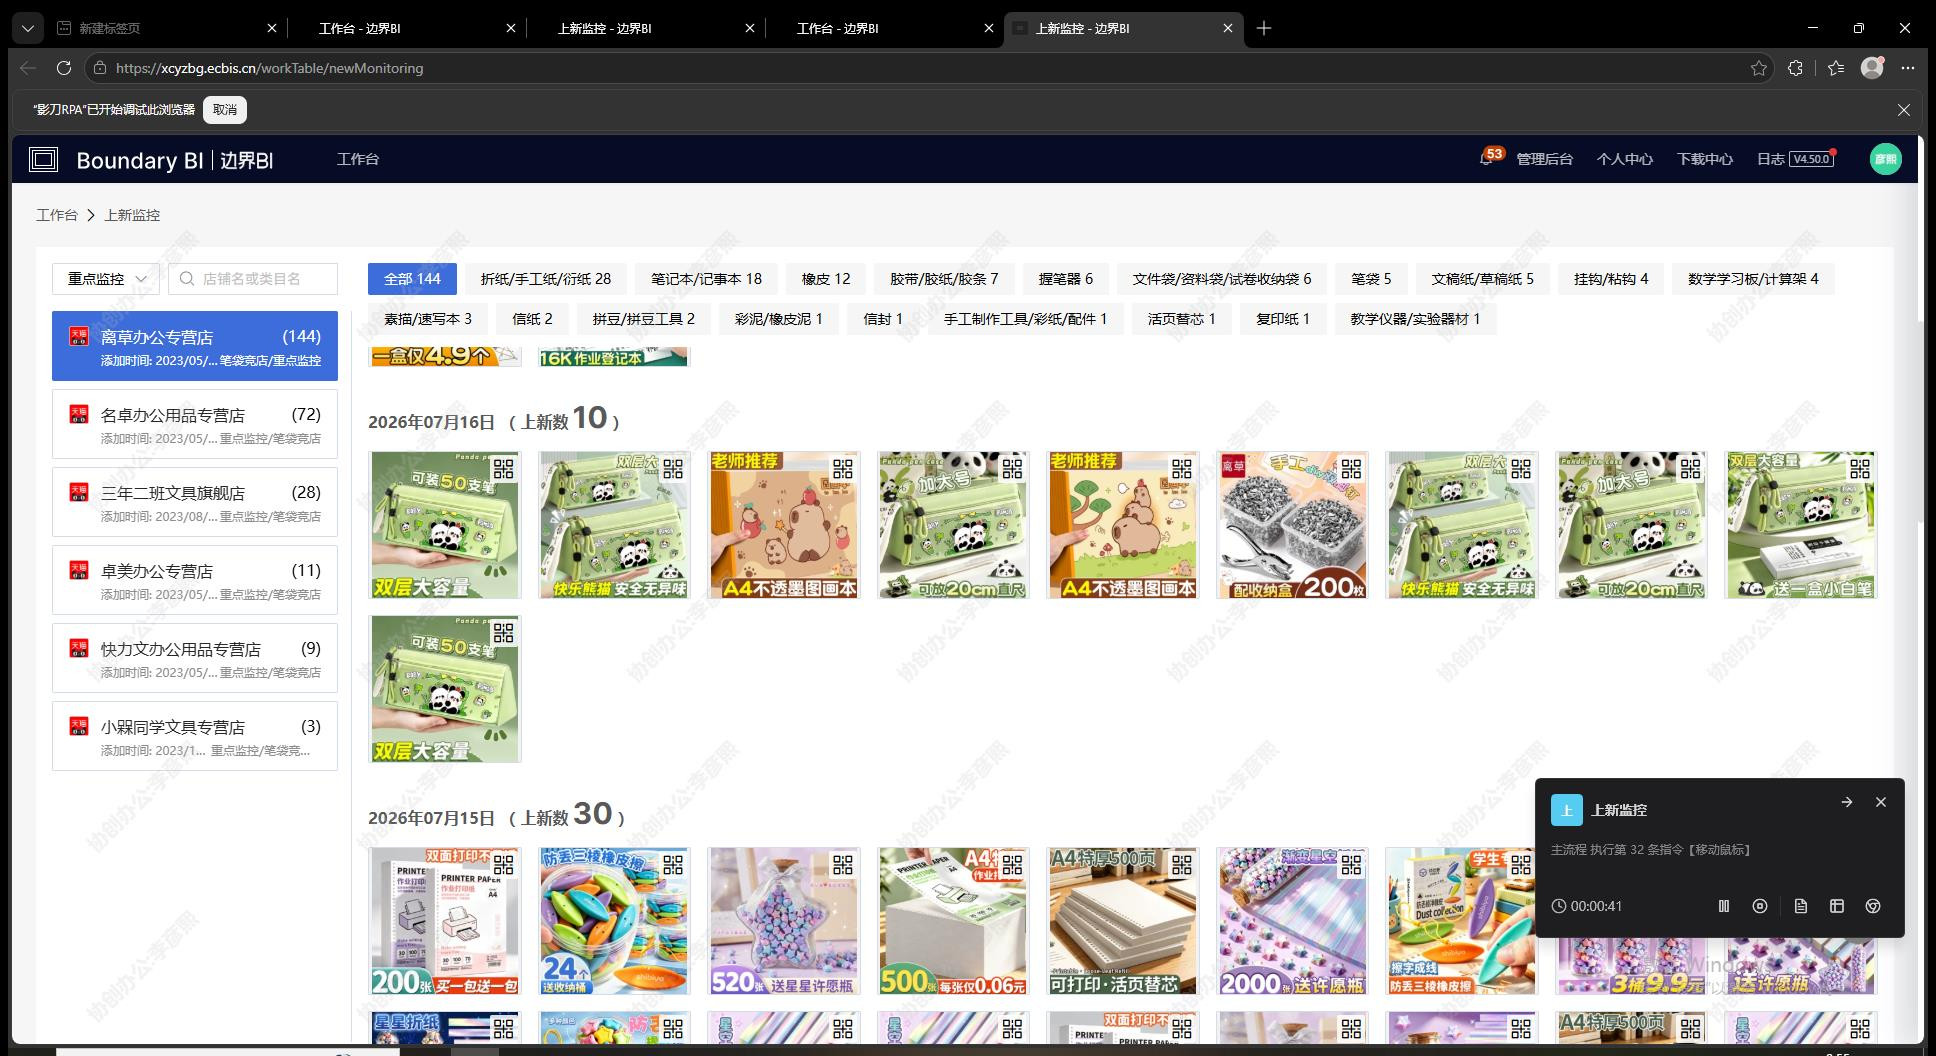Viewport: 1936px width, 1056px height.
Task: Select the 挂钩/粘钩 4 category
Action: click(x=1611, y=279)
